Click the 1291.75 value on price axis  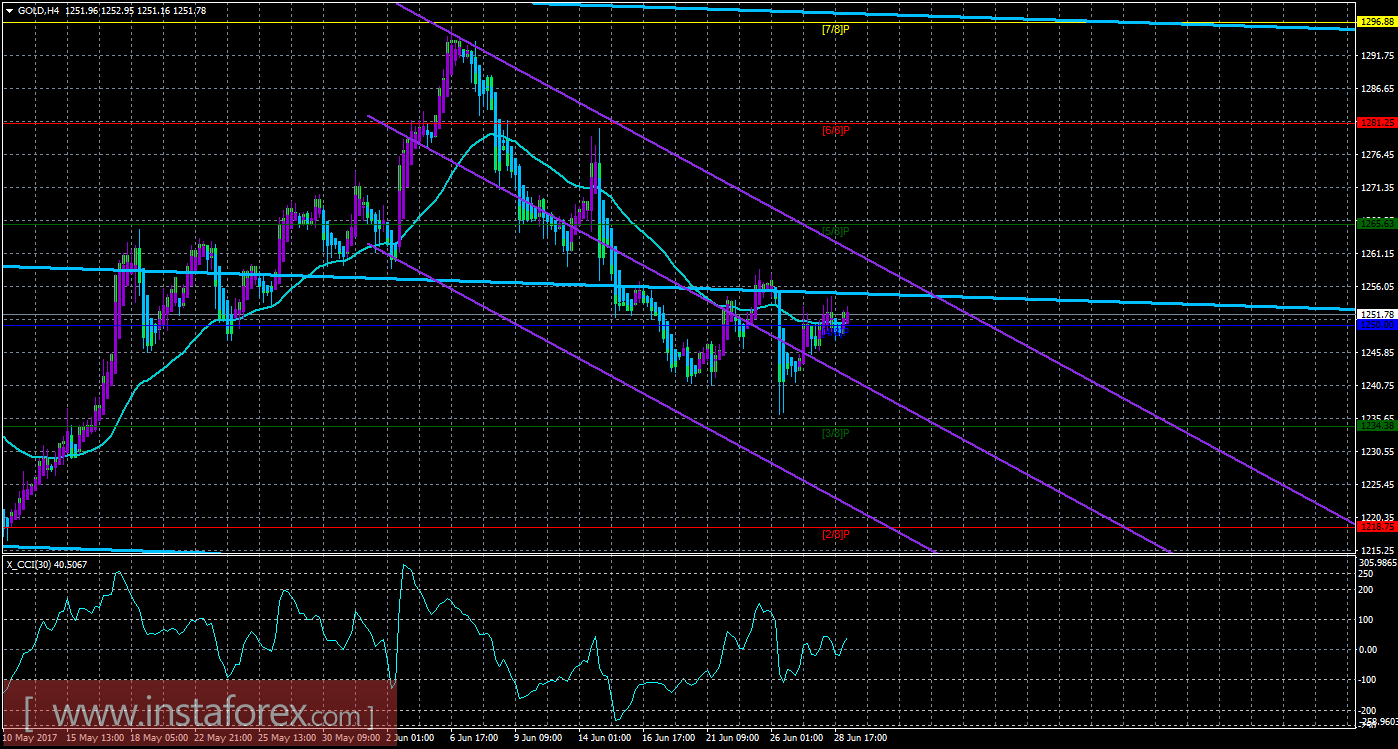click(1377, 56)
